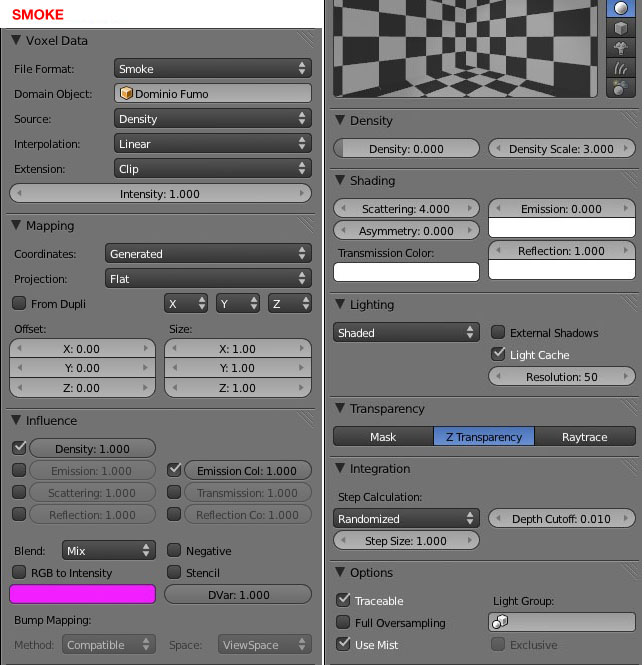Collapse the Lighting panel
This screenshot has height=665, width=644.
(340, 304)
